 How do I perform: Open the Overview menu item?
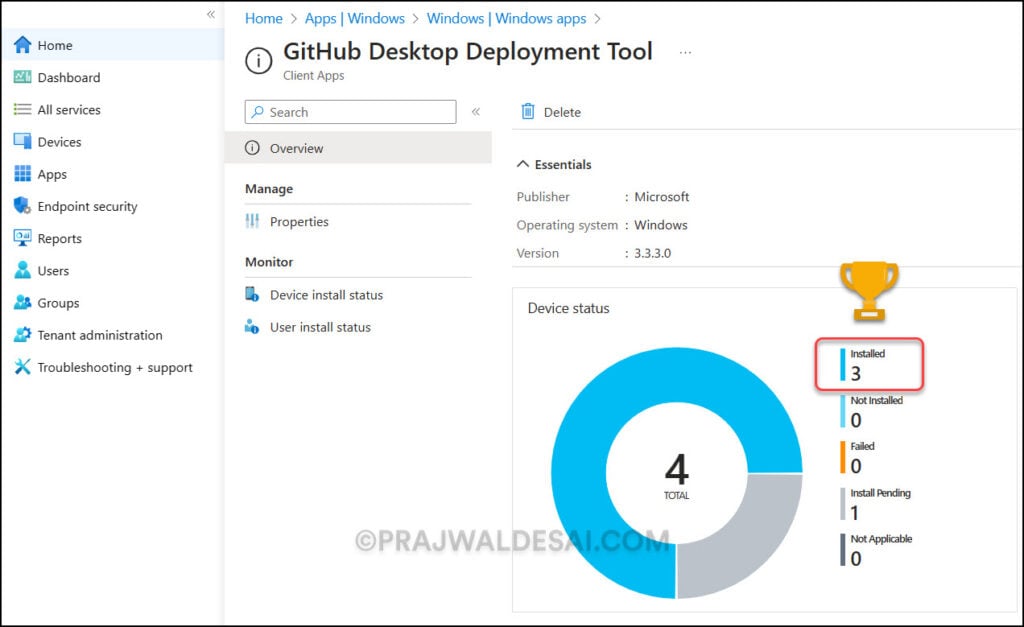[358, 148]
